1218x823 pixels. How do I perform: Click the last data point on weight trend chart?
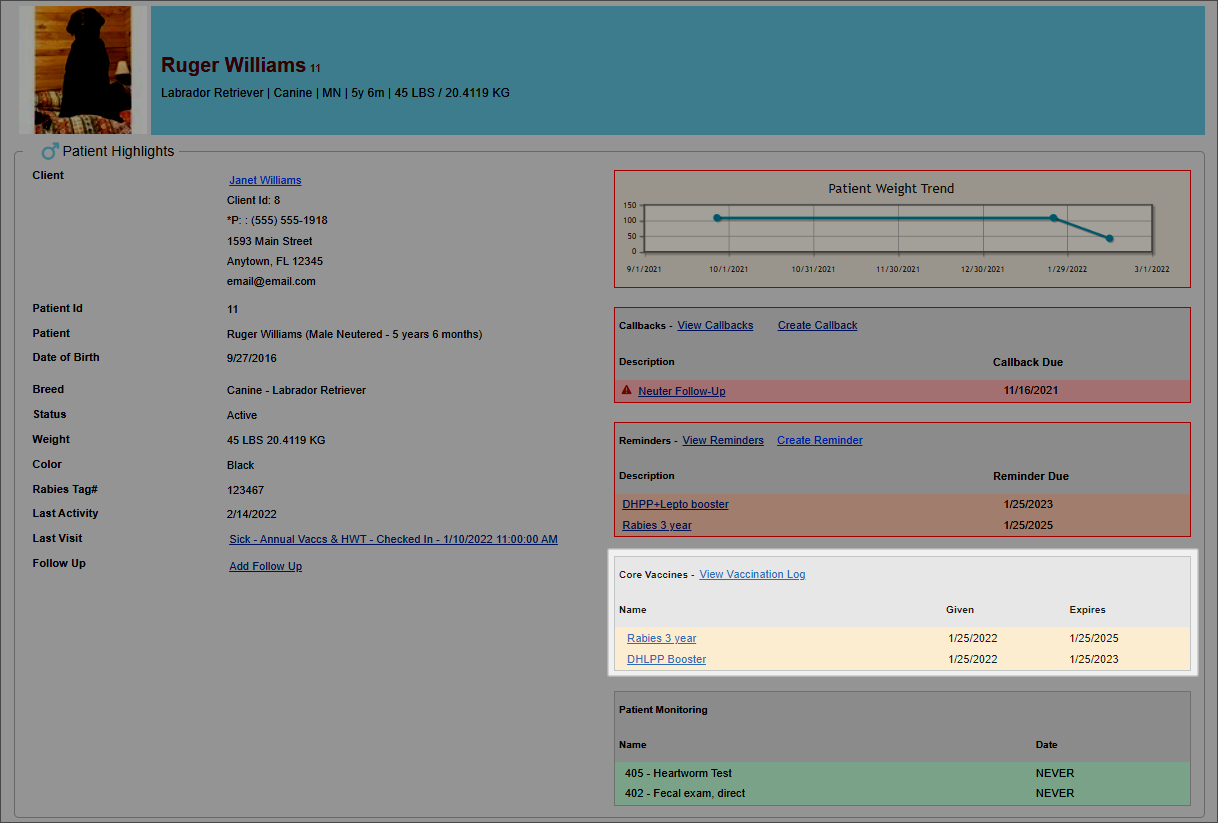[x=1109, y=238]
